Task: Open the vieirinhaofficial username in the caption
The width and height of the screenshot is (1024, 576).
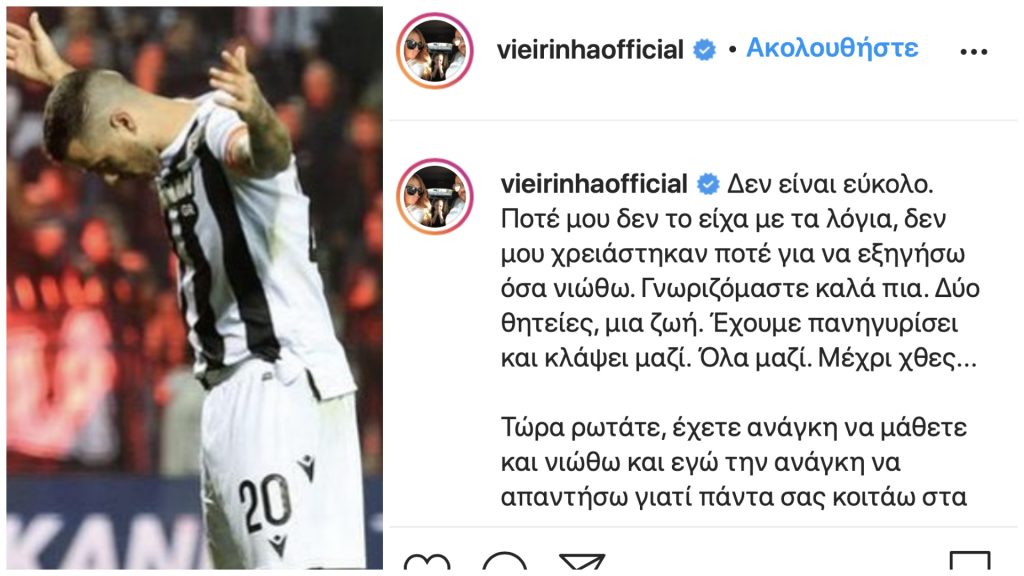Action: [594, 184]
